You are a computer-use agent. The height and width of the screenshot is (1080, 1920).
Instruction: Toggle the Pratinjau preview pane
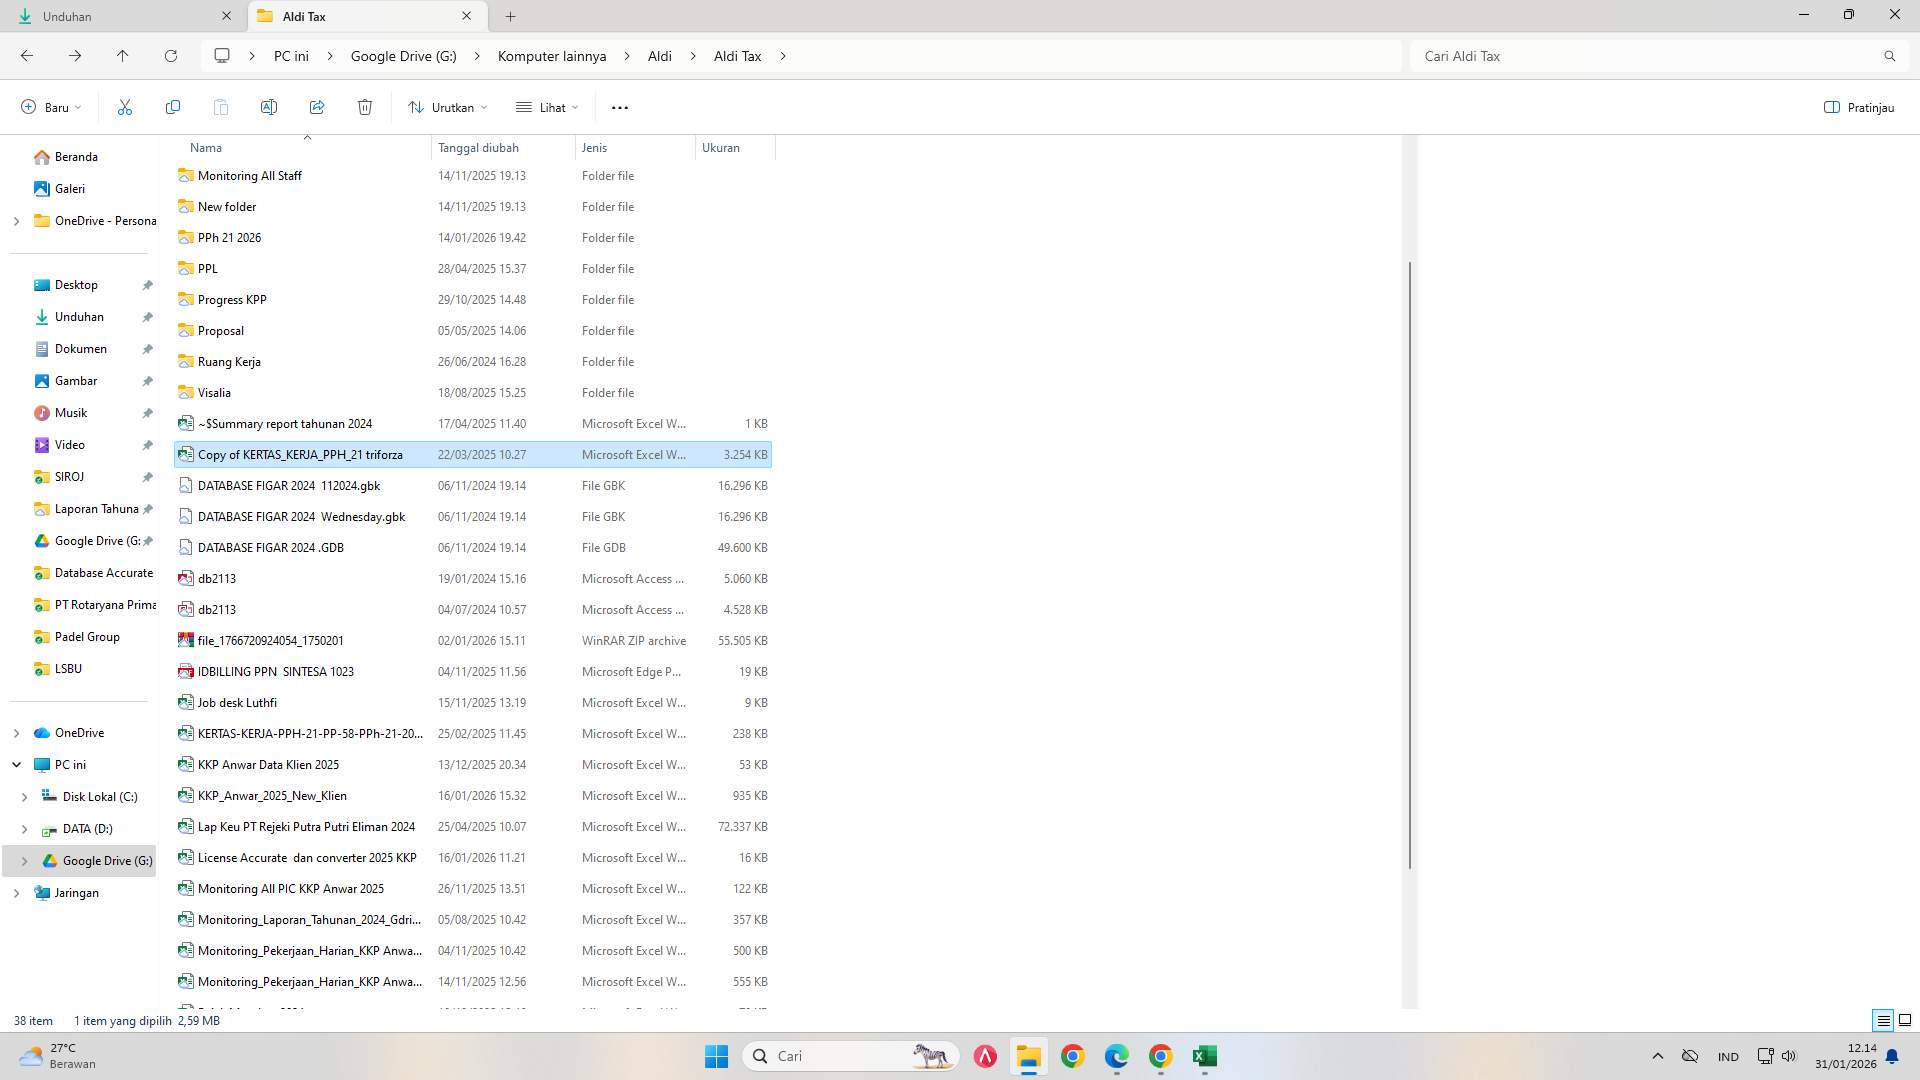click(x=1858, y=107)
